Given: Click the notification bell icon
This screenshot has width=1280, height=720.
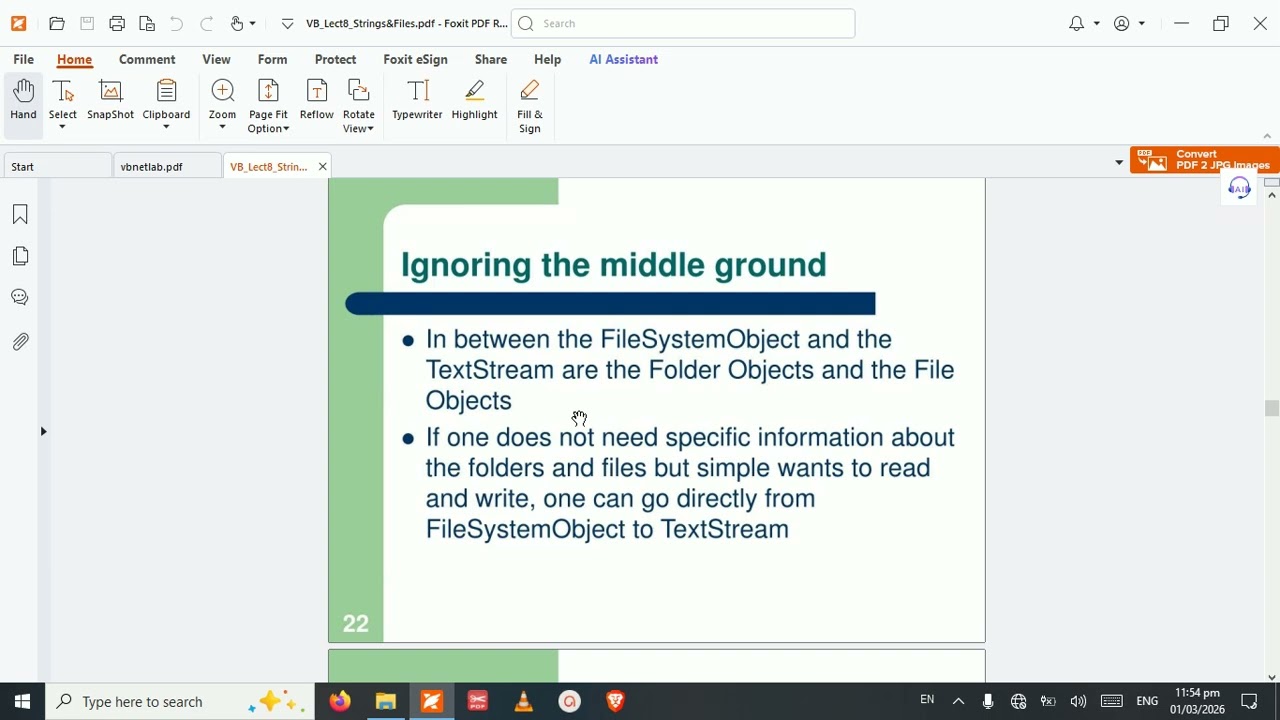Looking at the screenshot, I should [1076, 23].
